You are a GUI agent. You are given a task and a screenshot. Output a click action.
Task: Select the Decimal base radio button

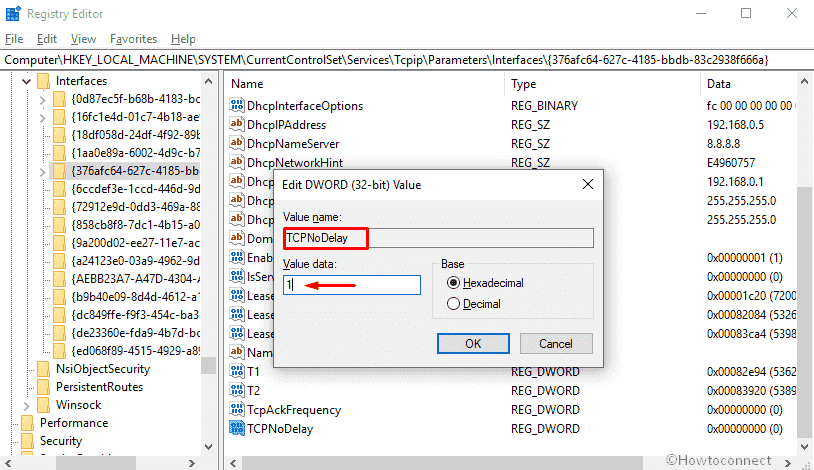pos(454,304)
